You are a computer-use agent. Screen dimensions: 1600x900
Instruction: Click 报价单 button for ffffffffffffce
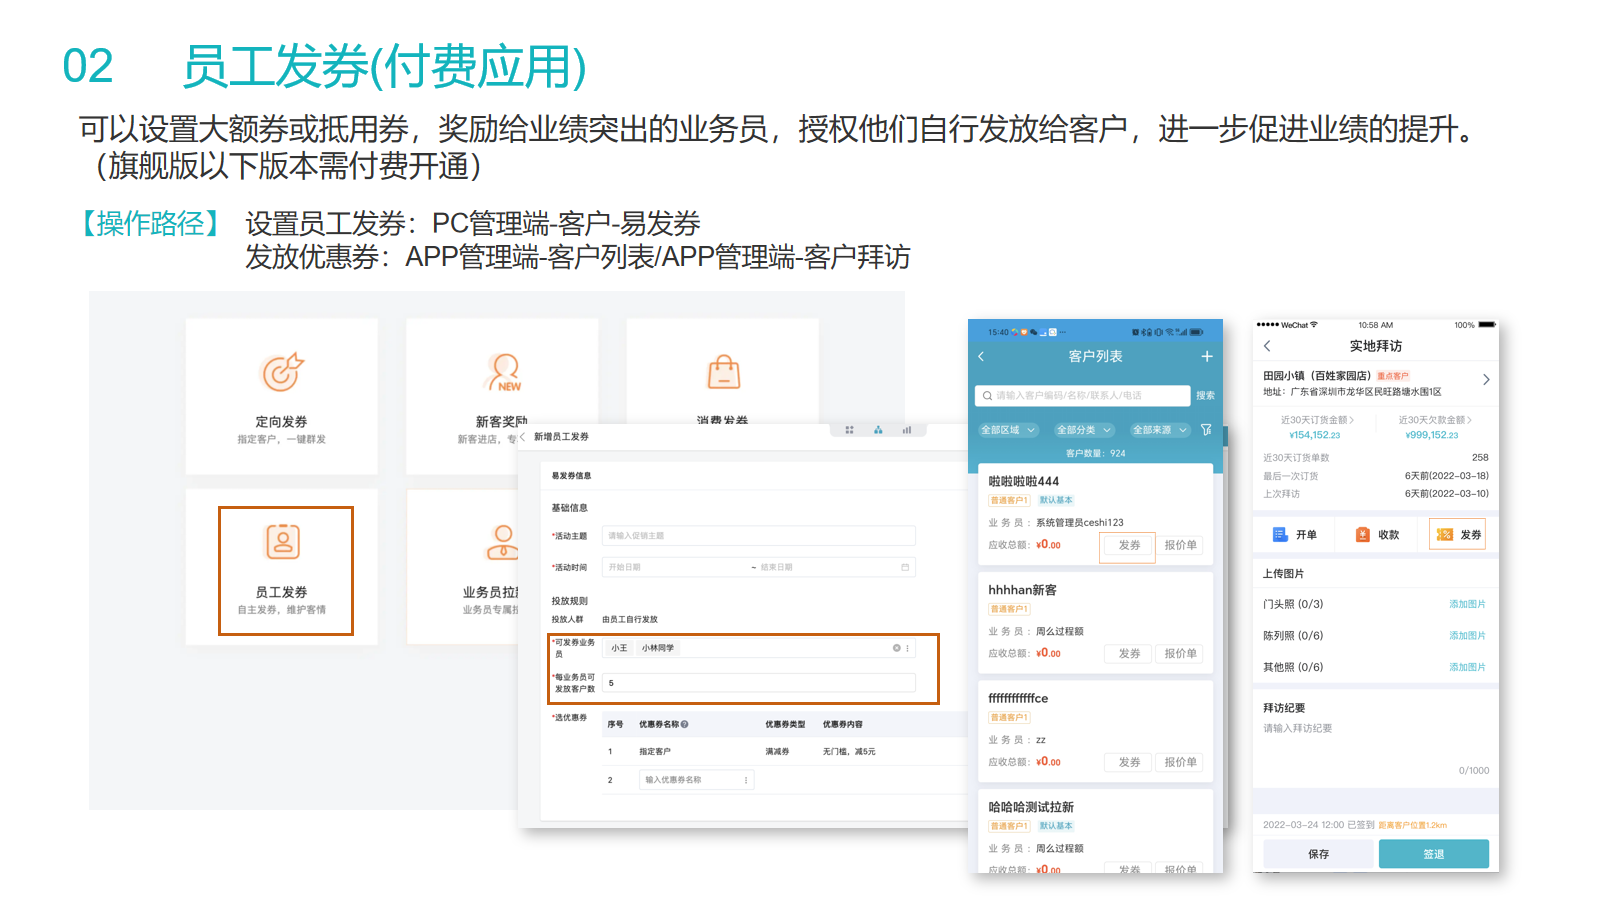click(1180, 762)
